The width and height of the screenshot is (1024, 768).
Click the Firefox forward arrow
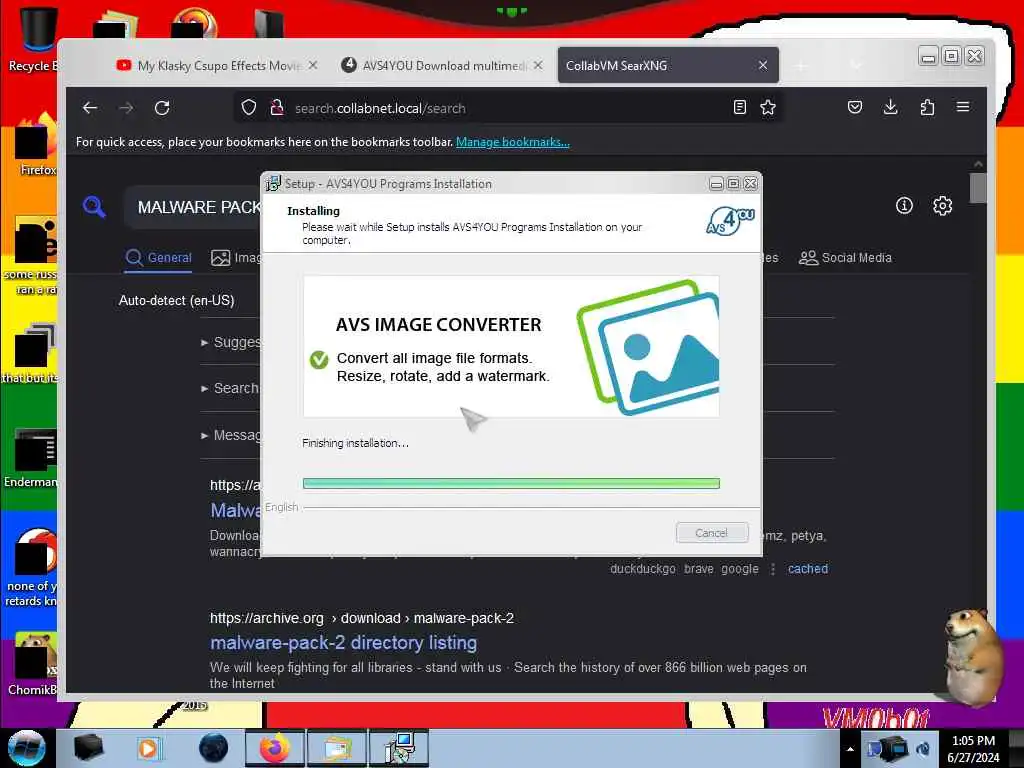(126, 108)
